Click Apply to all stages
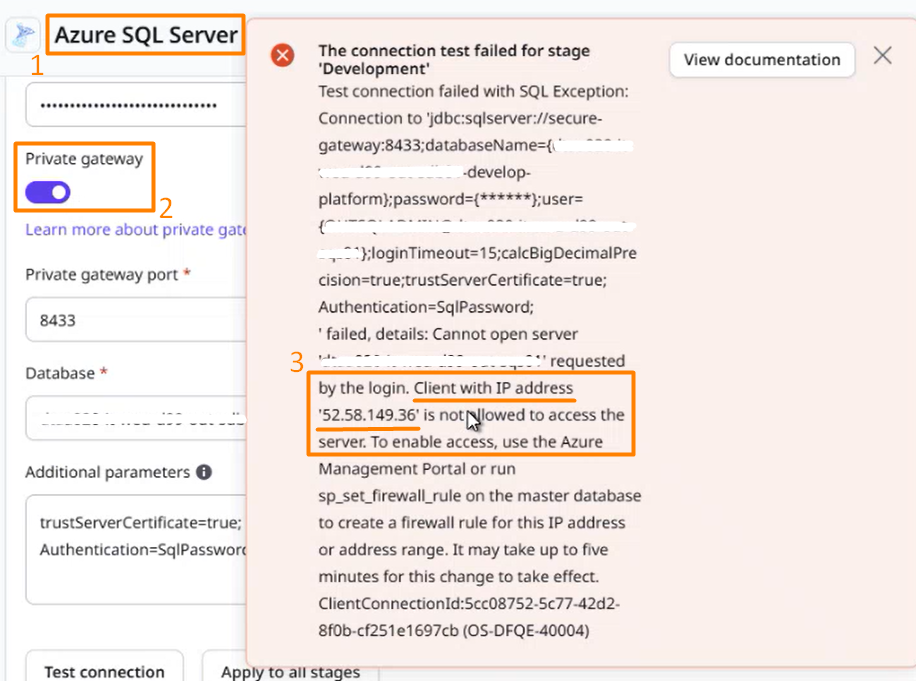Image resolution: width=916 pixels, height=681 pixels. pyautogui.click(x=289, y=671)
